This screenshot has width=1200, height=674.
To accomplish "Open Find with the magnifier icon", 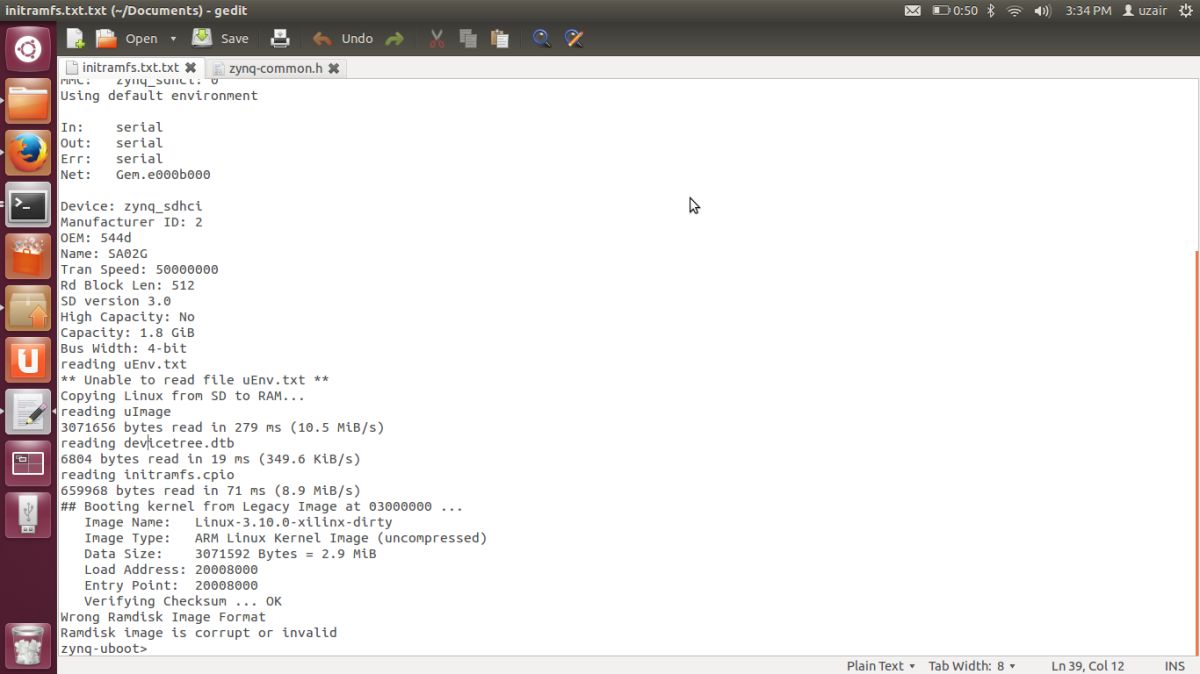I will 541,39.
